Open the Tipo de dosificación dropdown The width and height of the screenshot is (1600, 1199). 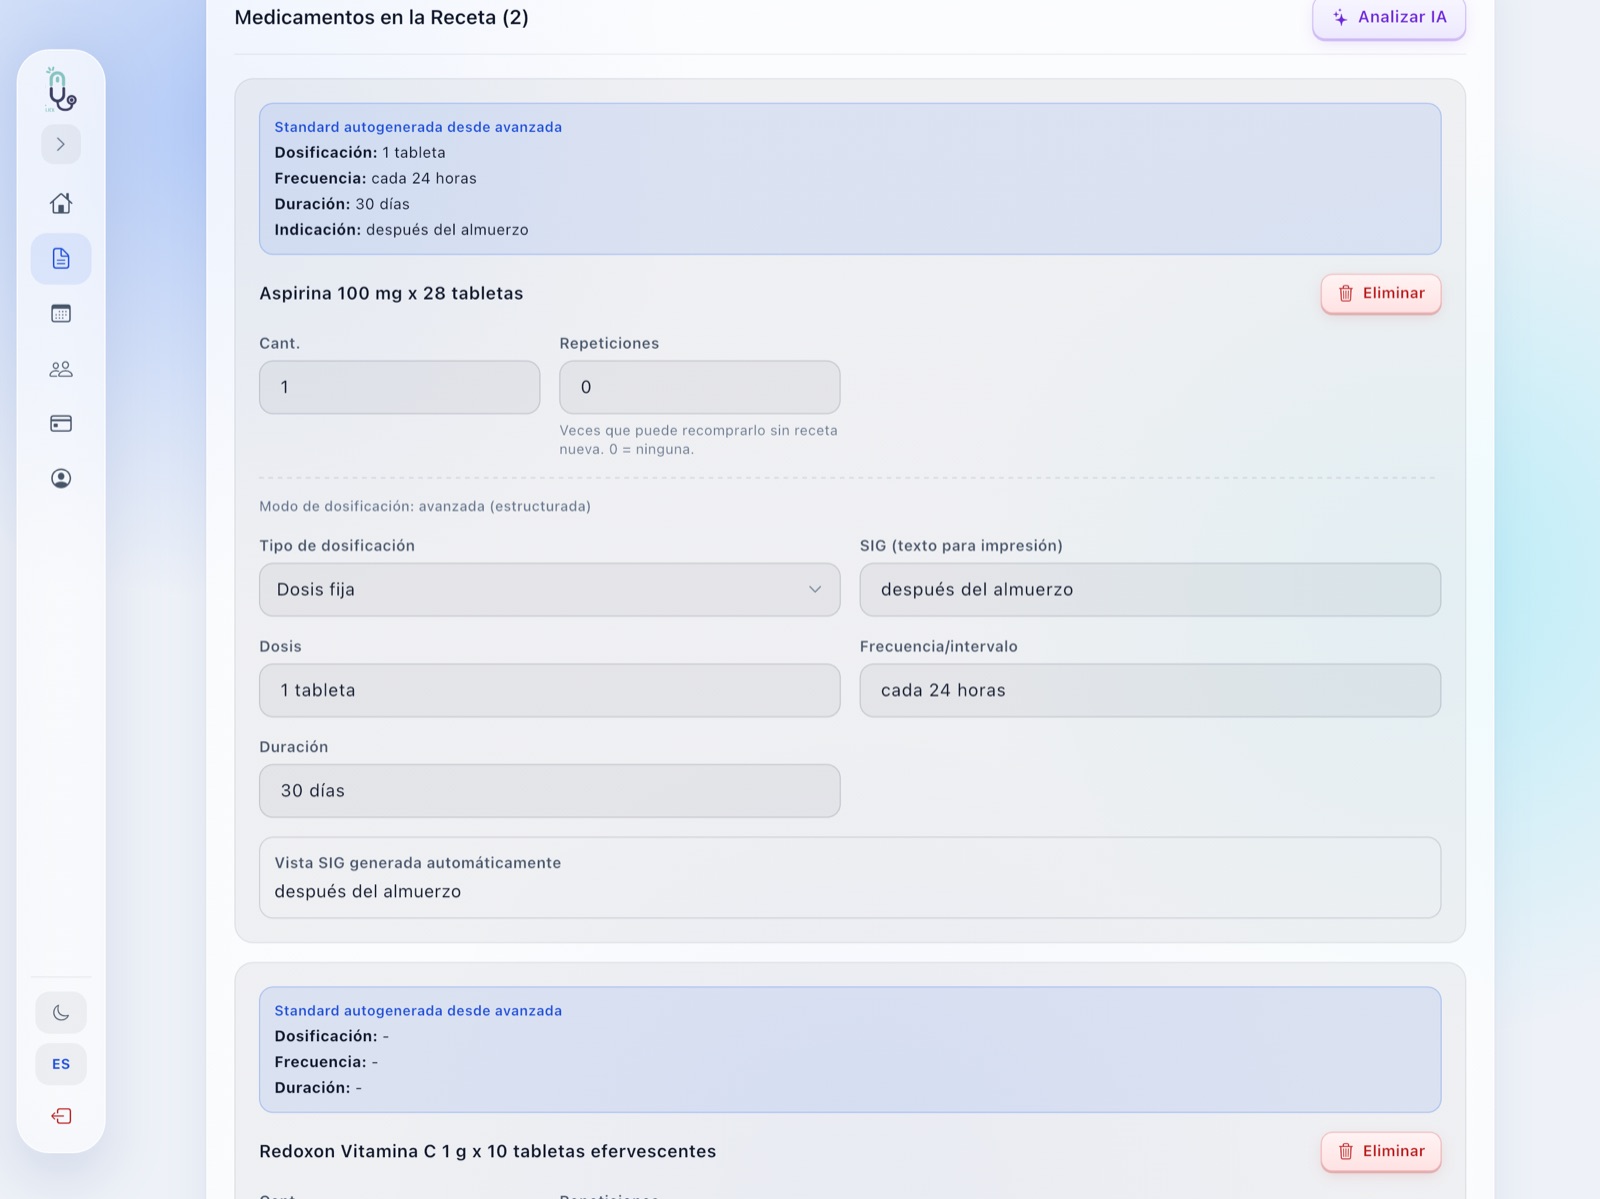coord(550,589)
